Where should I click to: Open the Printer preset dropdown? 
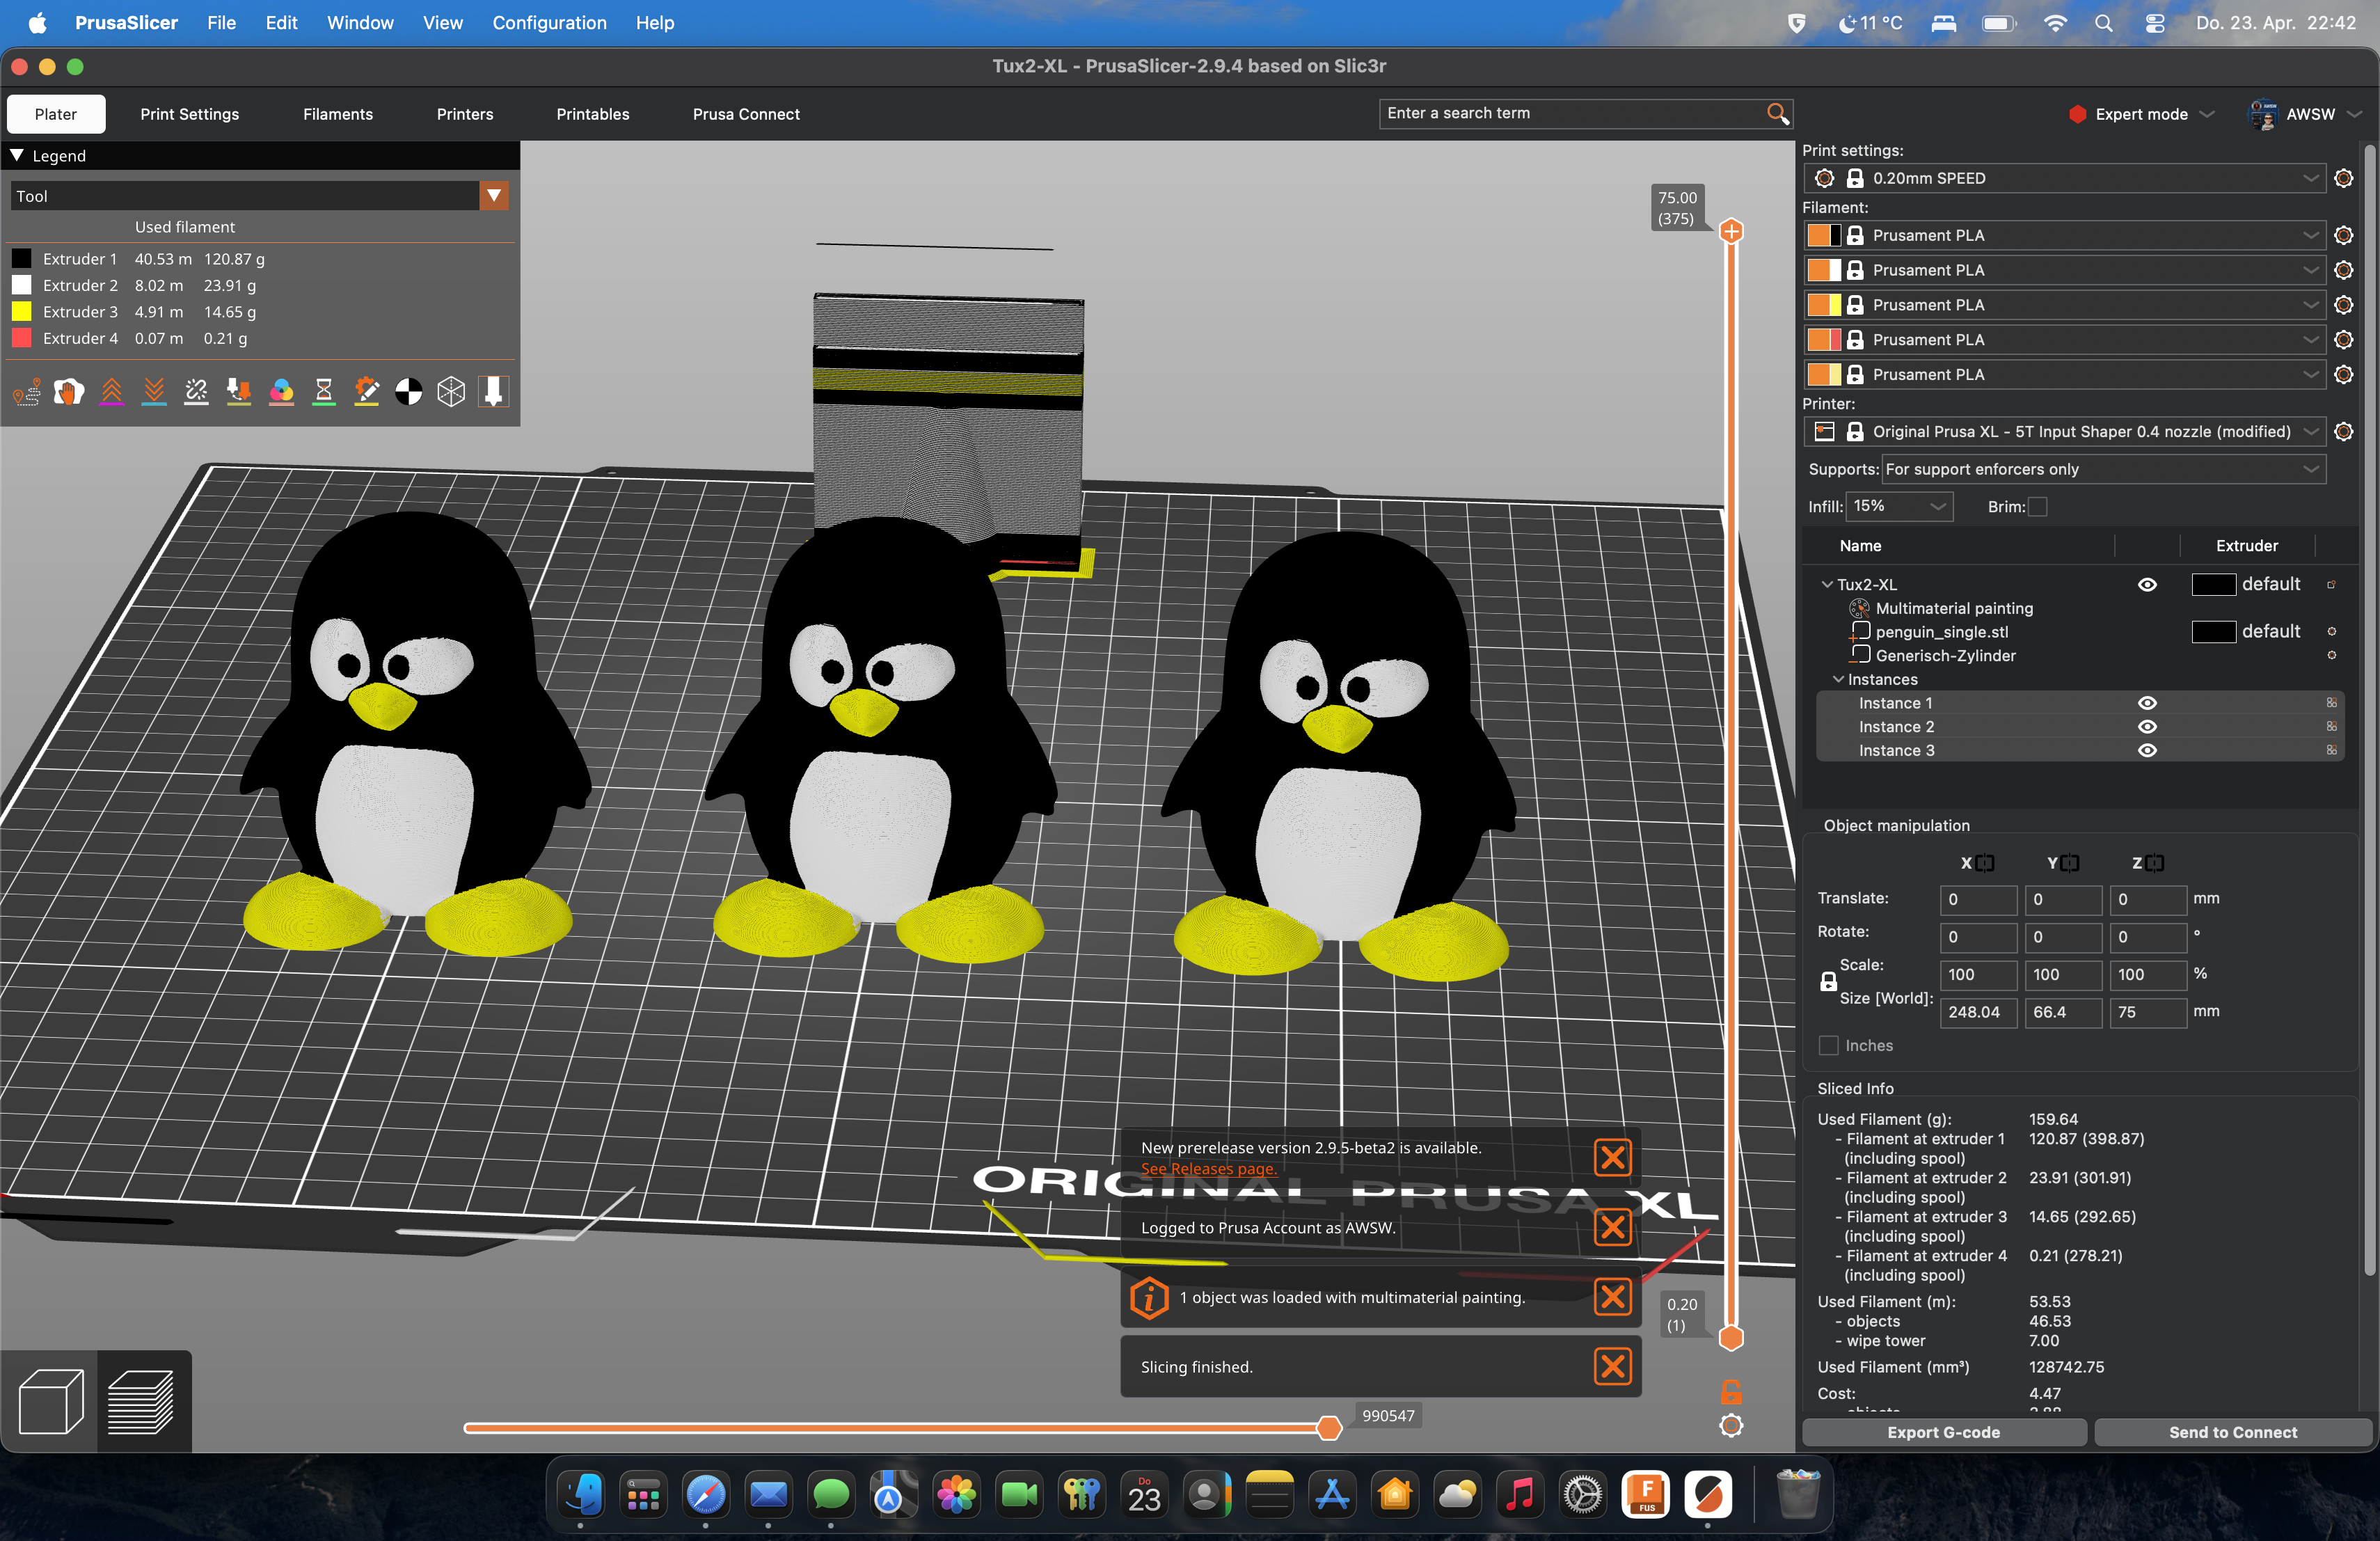pyautogui.click(x=2066, y=432)
